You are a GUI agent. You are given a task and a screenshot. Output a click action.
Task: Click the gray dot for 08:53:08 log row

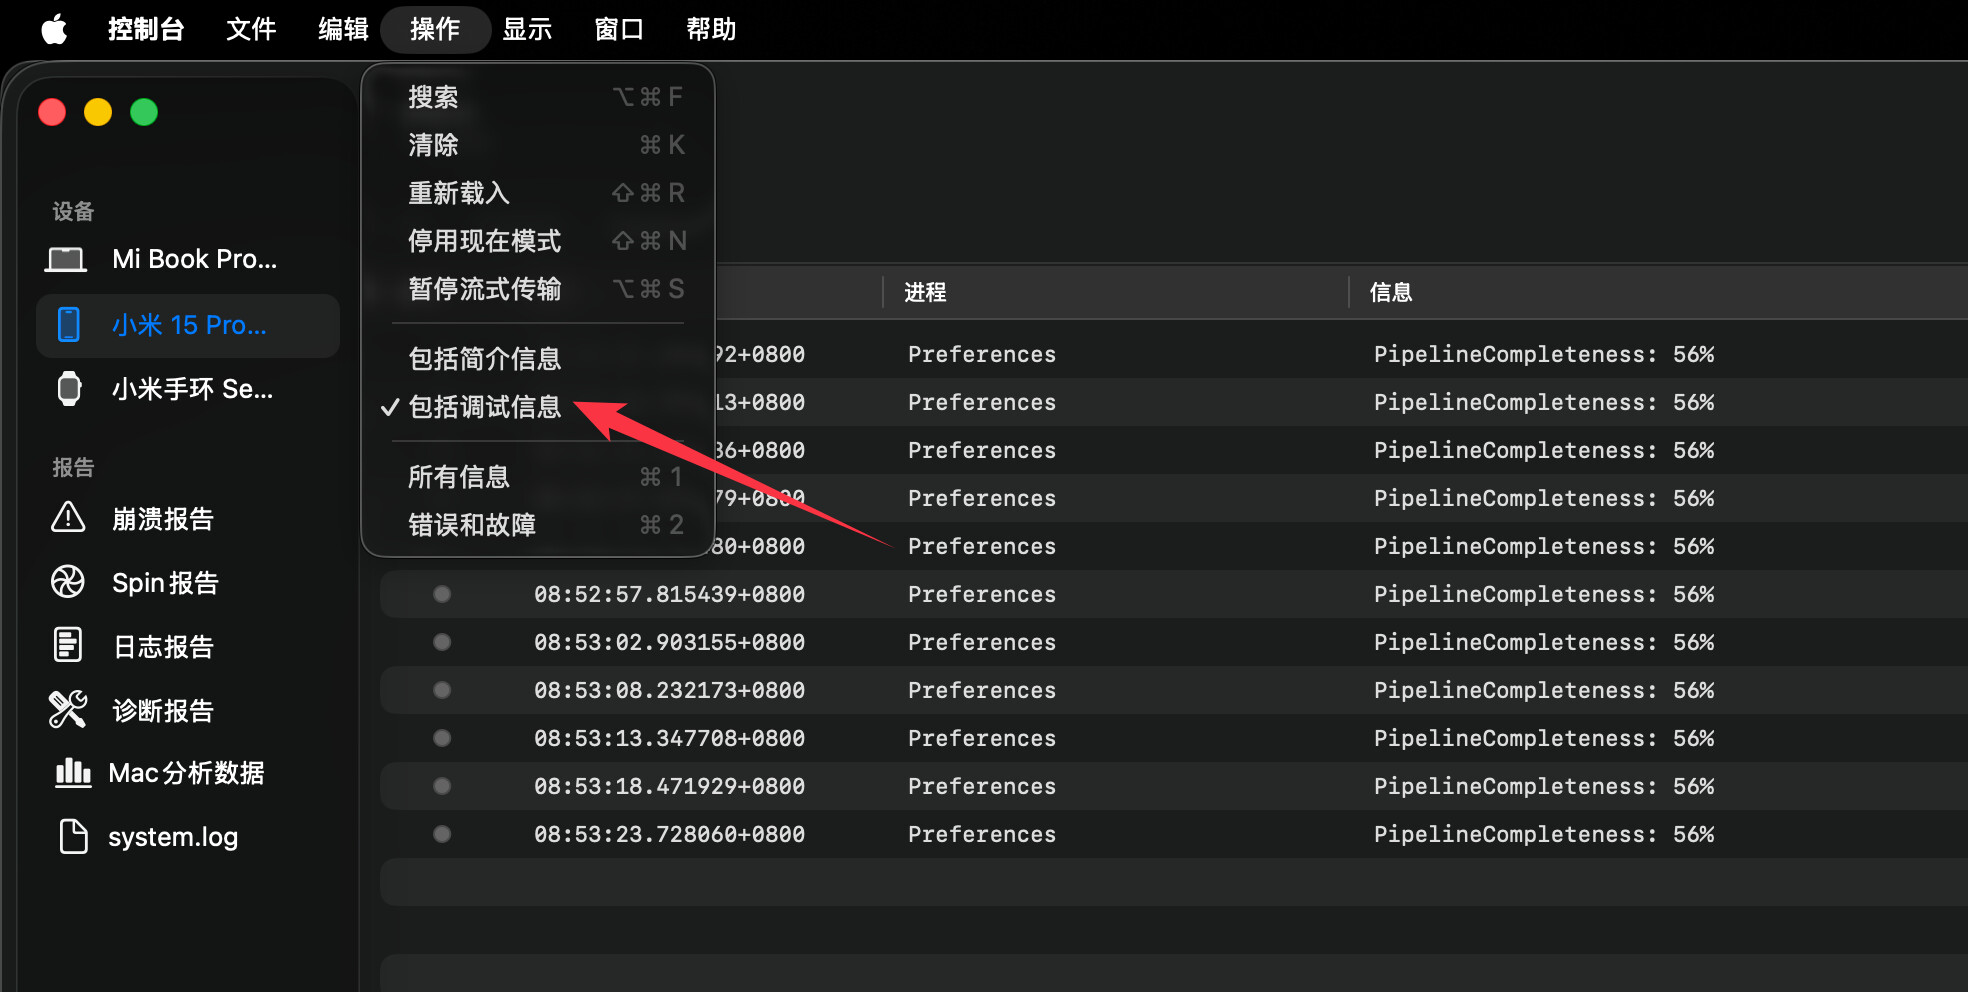coord(442,690)
